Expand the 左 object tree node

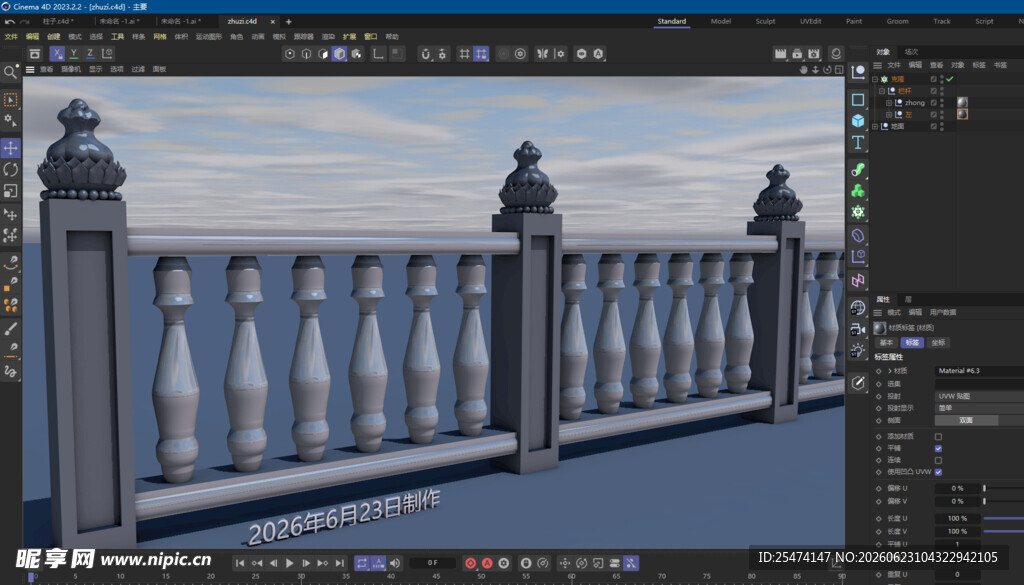(889, 114)
